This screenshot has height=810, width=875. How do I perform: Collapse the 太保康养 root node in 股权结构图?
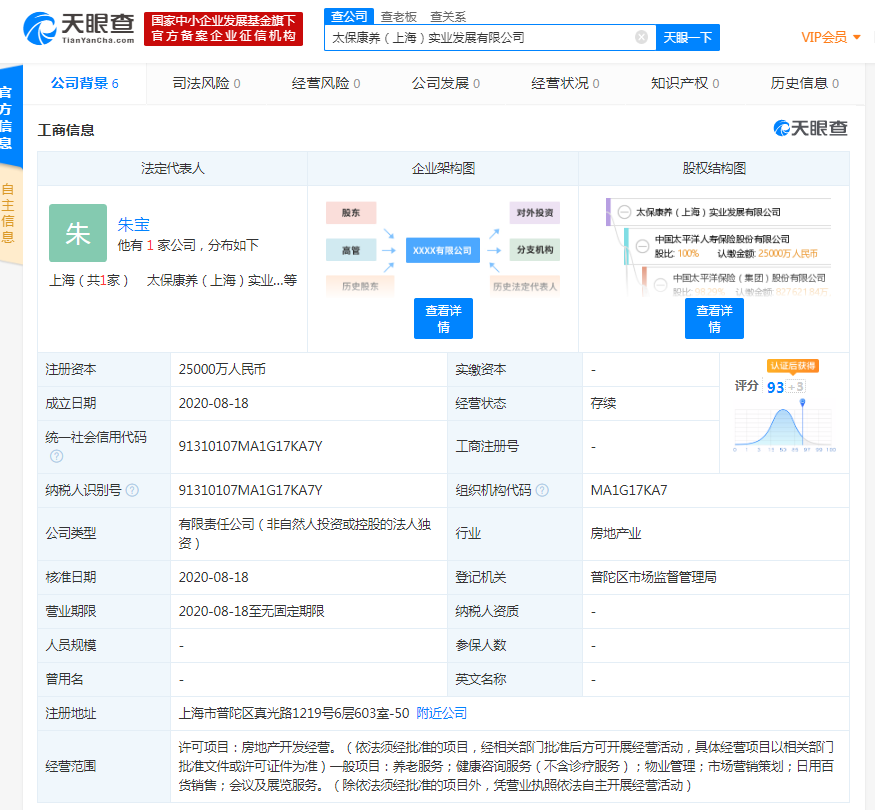pos(624,212)
